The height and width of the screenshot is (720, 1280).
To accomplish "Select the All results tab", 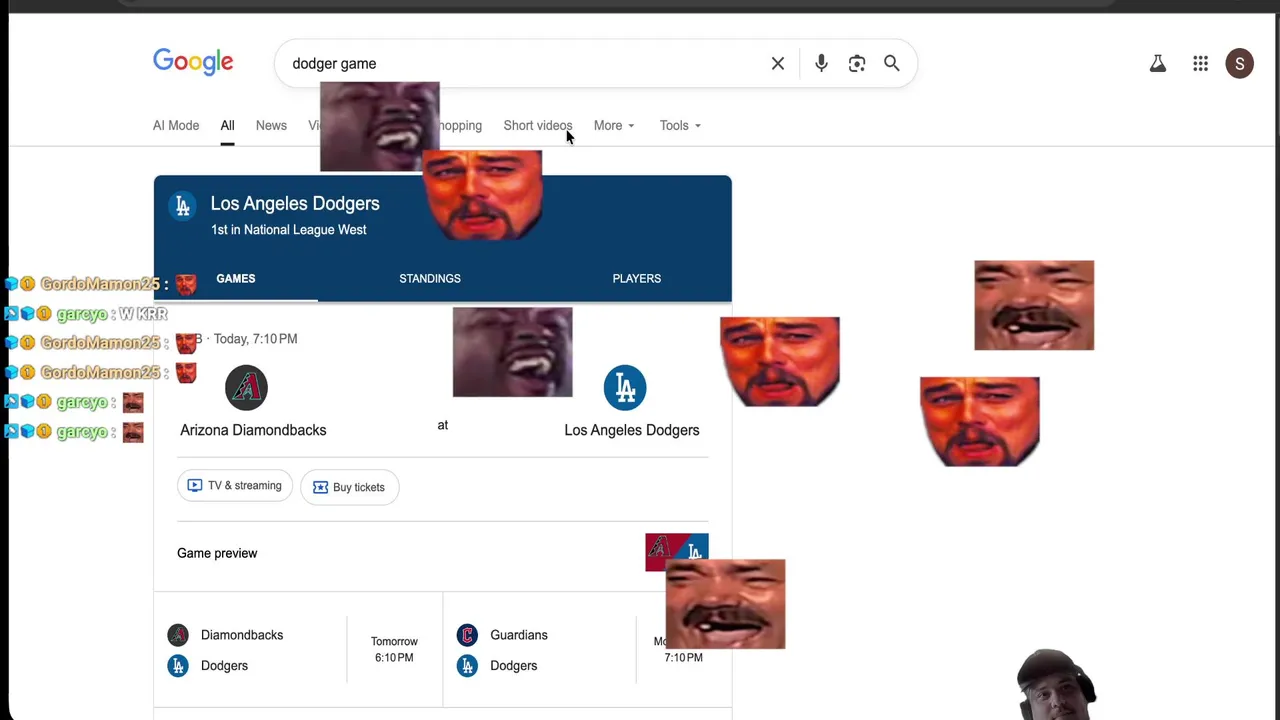I will 227,125.
